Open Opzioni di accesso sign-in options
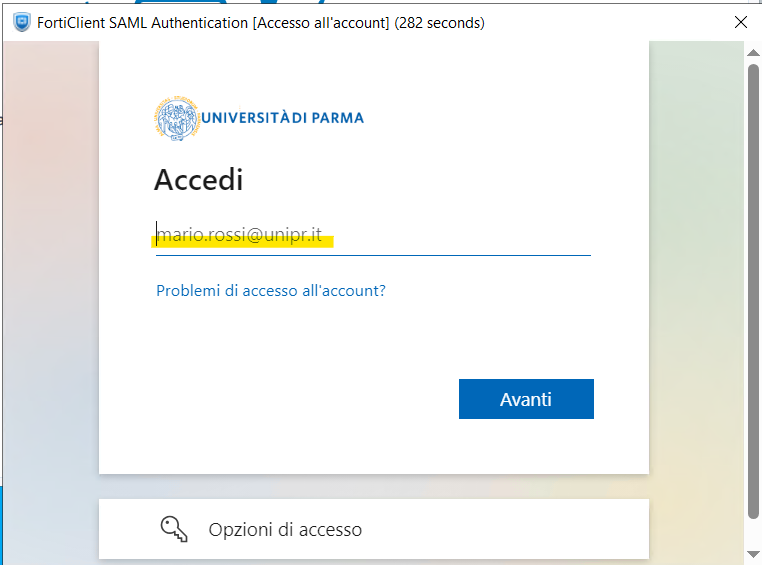The width and height of the screenshot is (762, 565). tap(285, 529)
